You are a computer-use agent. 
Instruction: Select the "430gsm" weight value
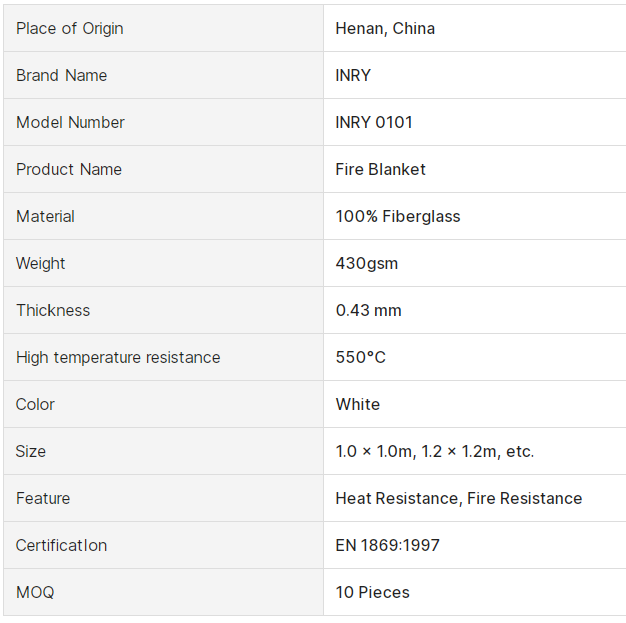tap(367, 263)
